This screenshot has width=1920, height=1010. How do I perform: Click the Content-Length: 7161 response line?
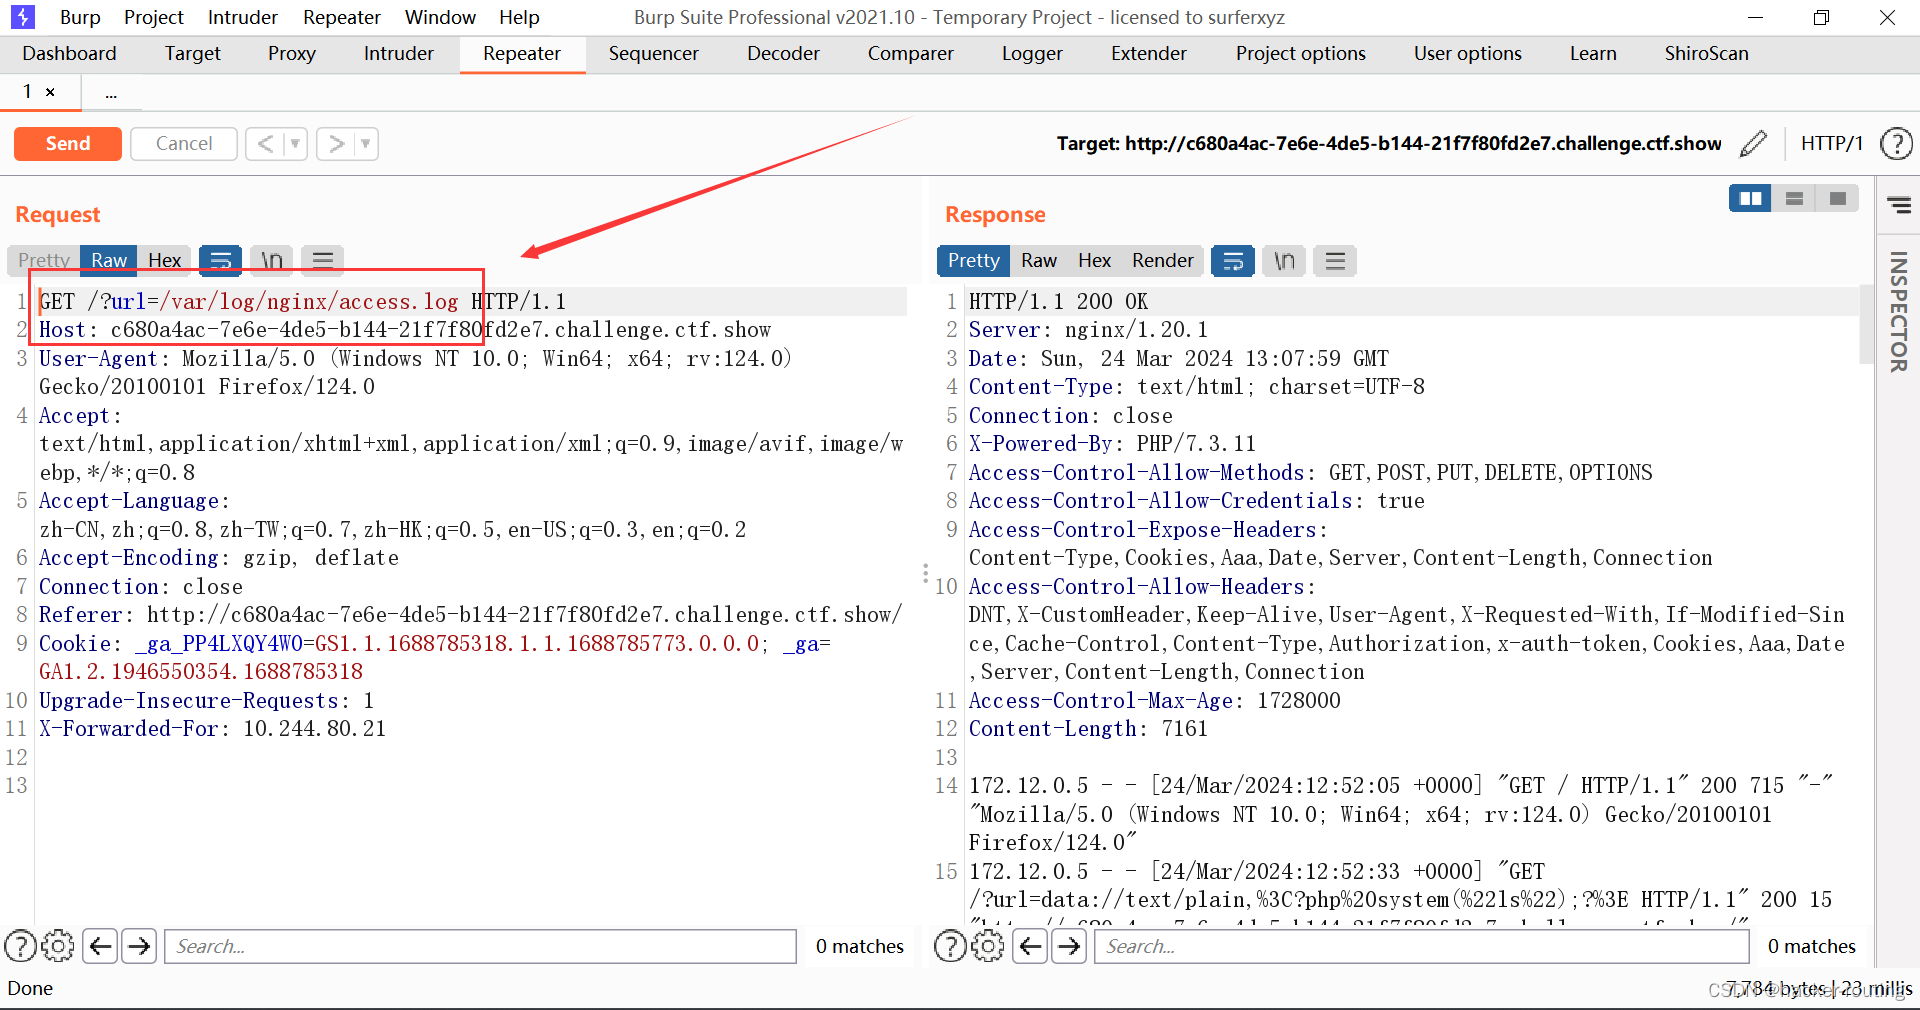coord(1088,729)
